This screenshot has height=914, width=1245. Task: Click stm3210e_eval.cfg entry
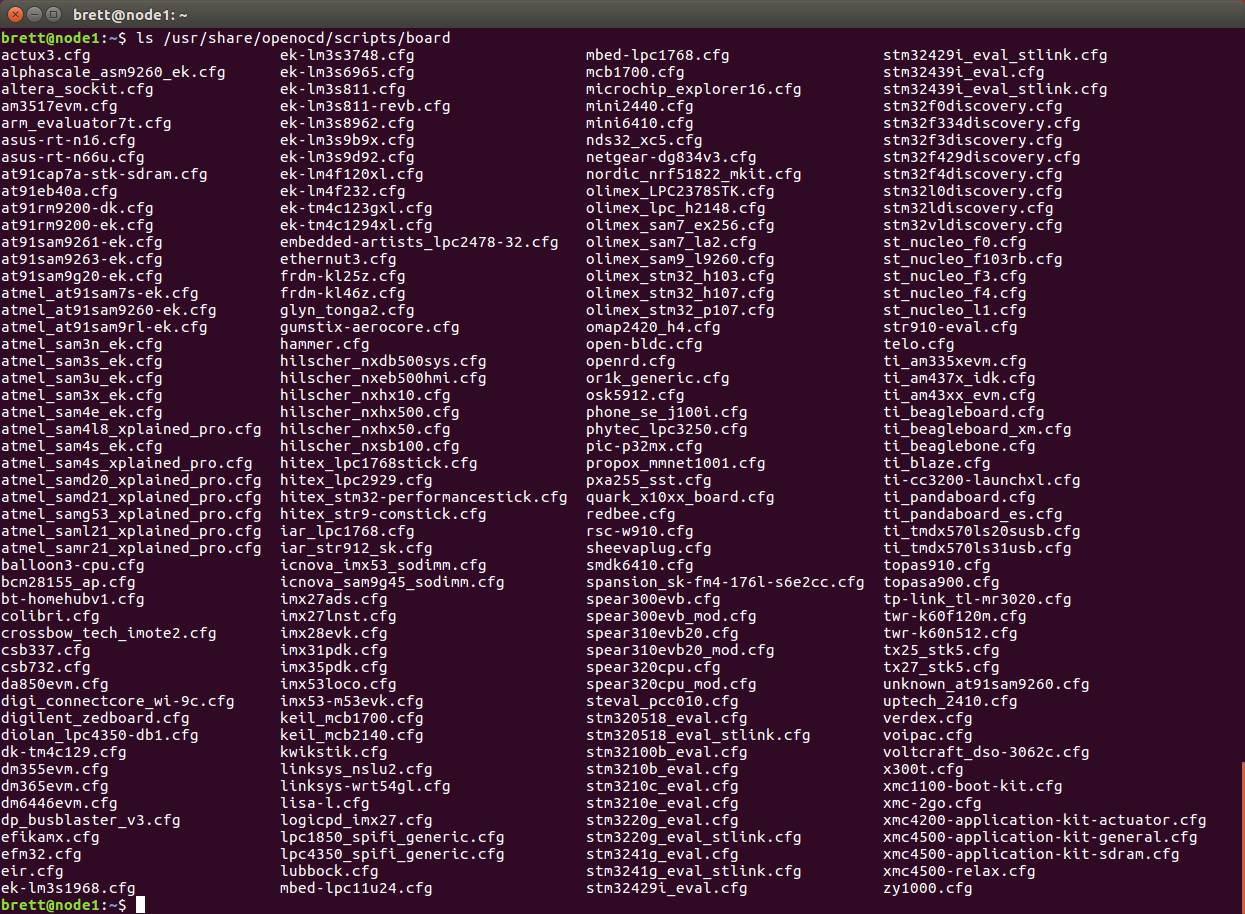point(662,803)
